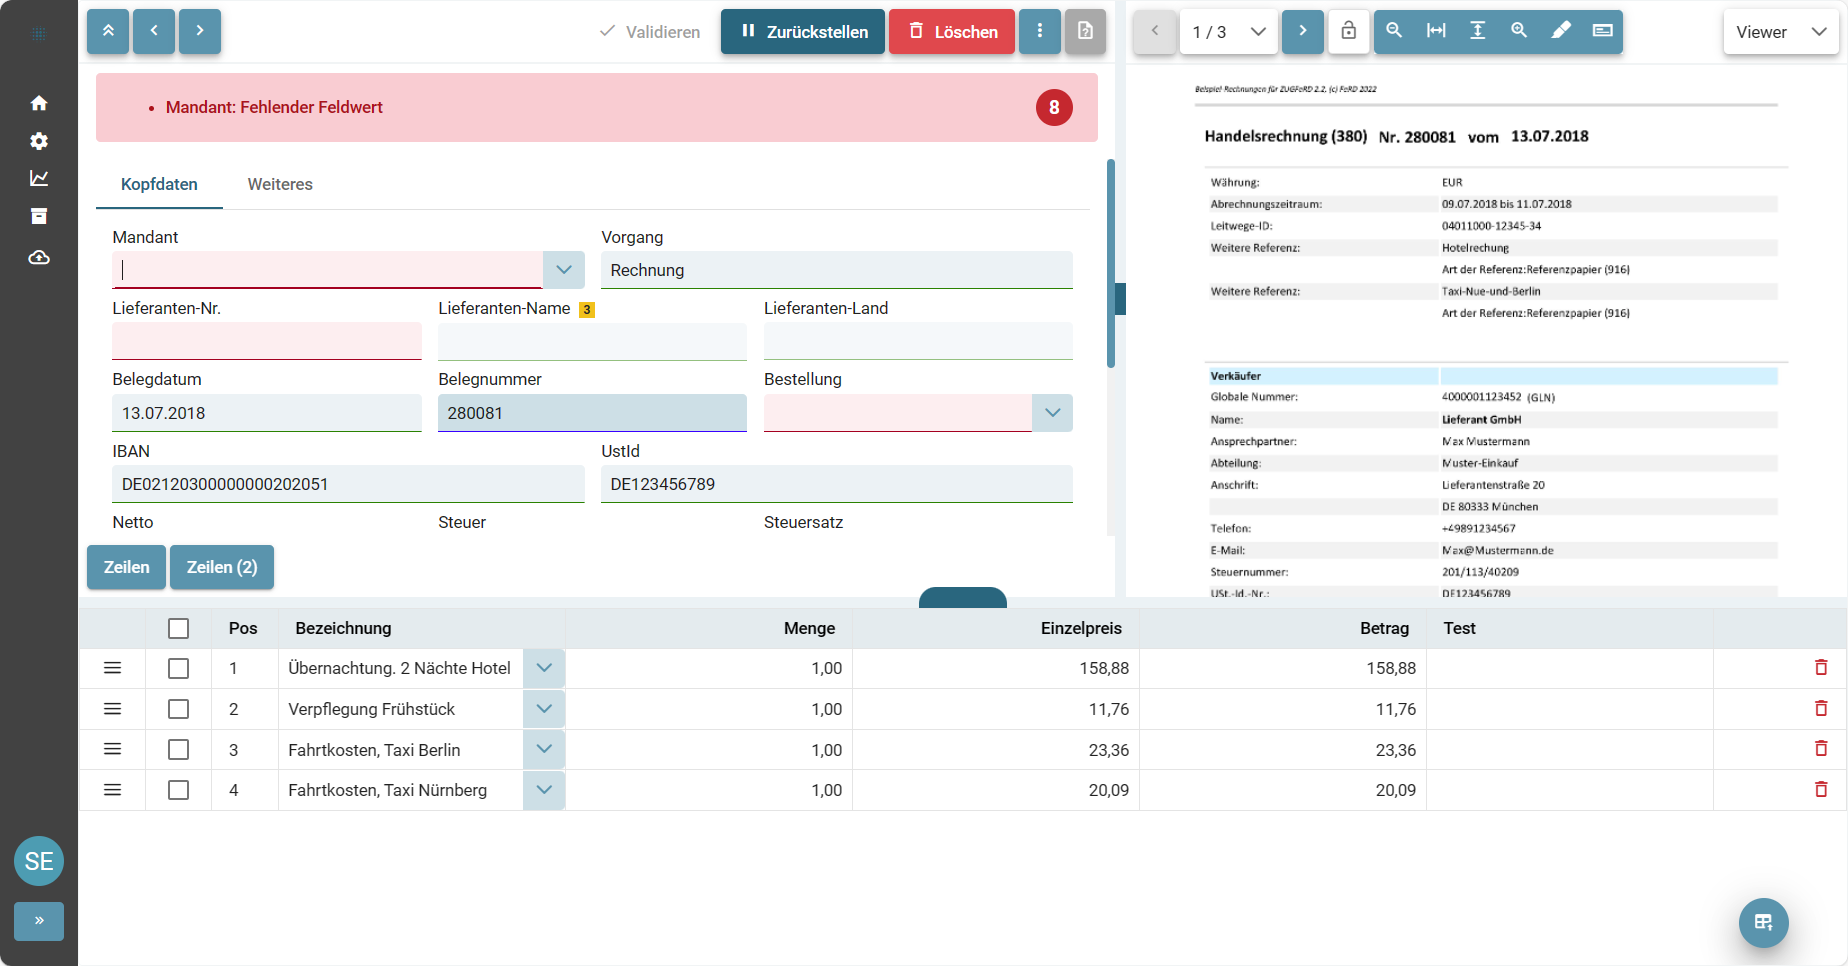
Task: Open the Mandant dropdown arrow
Action: point(564,270)
